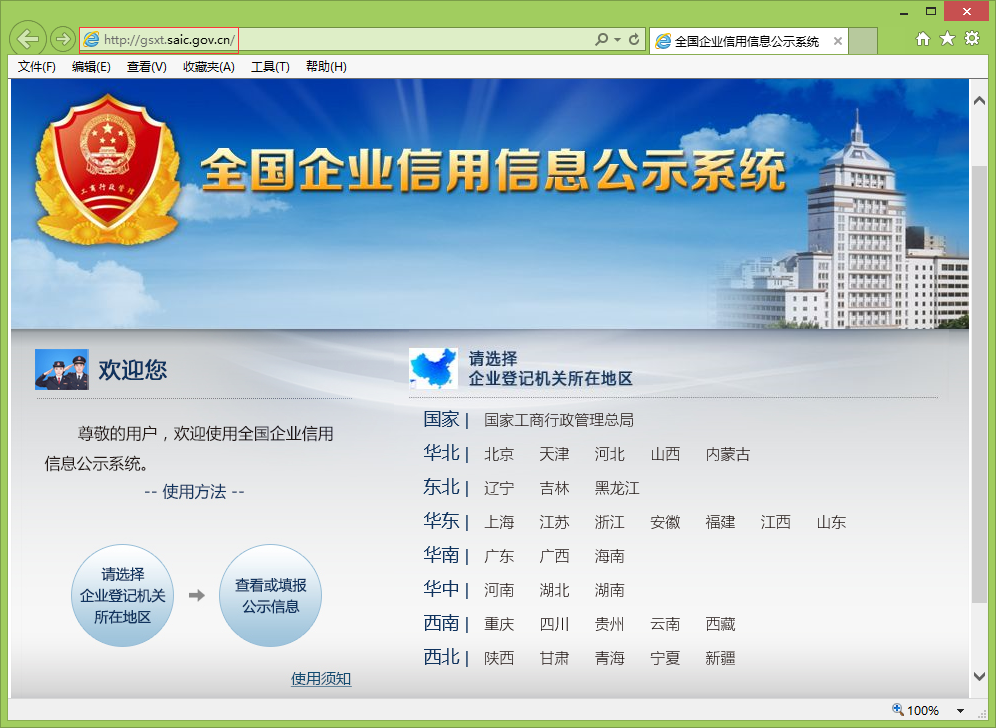Open the 工具(T) menu
Viewport: 996px width, 728px height.
click(x=270, y=67)
